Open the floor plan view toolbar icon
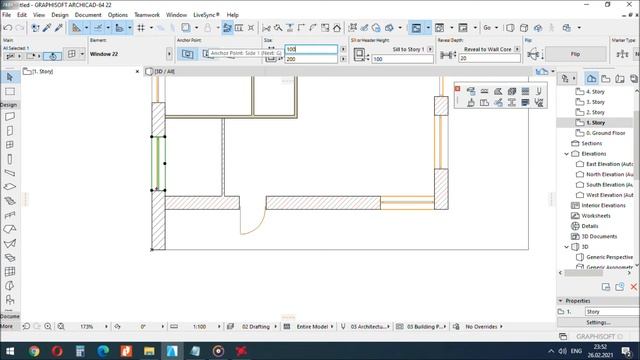 [x=416, y=28]
